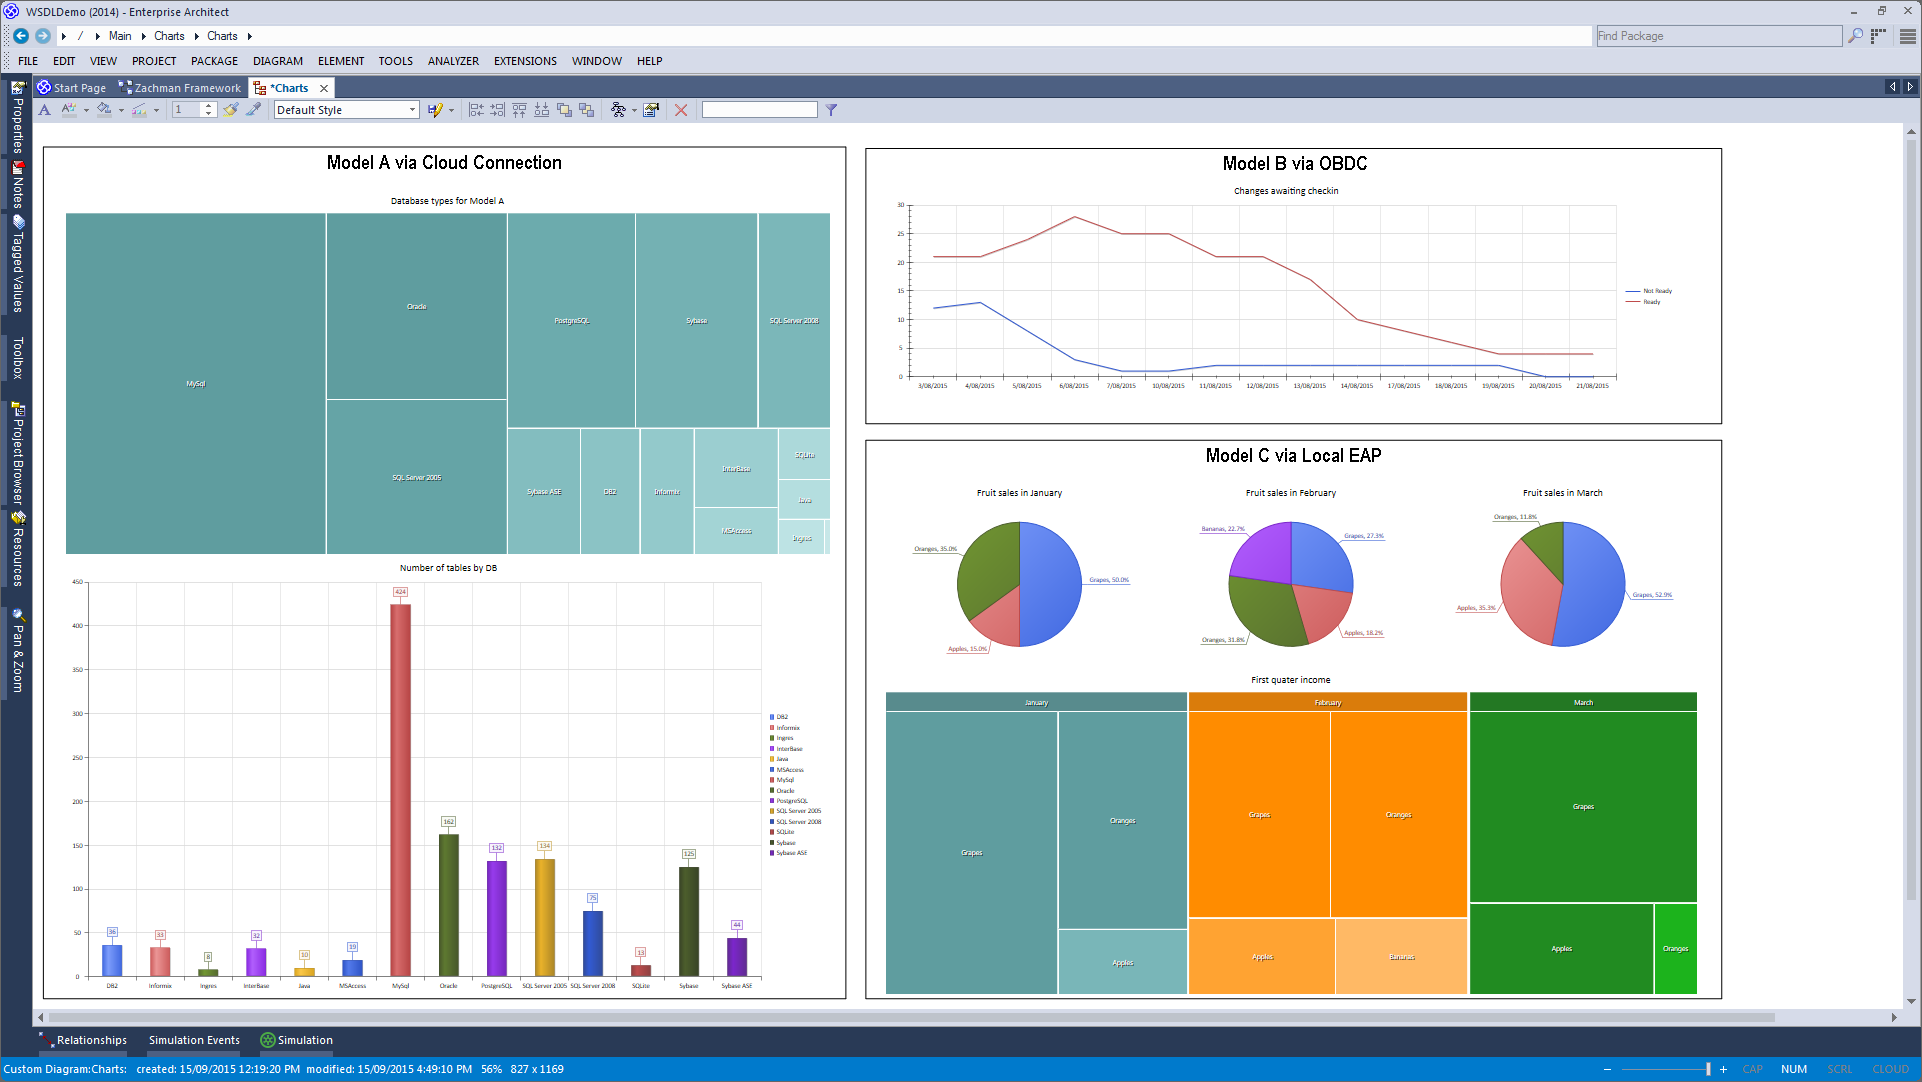Click the Text color tool
Screen dimensions: 1922x1082
(44, 110)
